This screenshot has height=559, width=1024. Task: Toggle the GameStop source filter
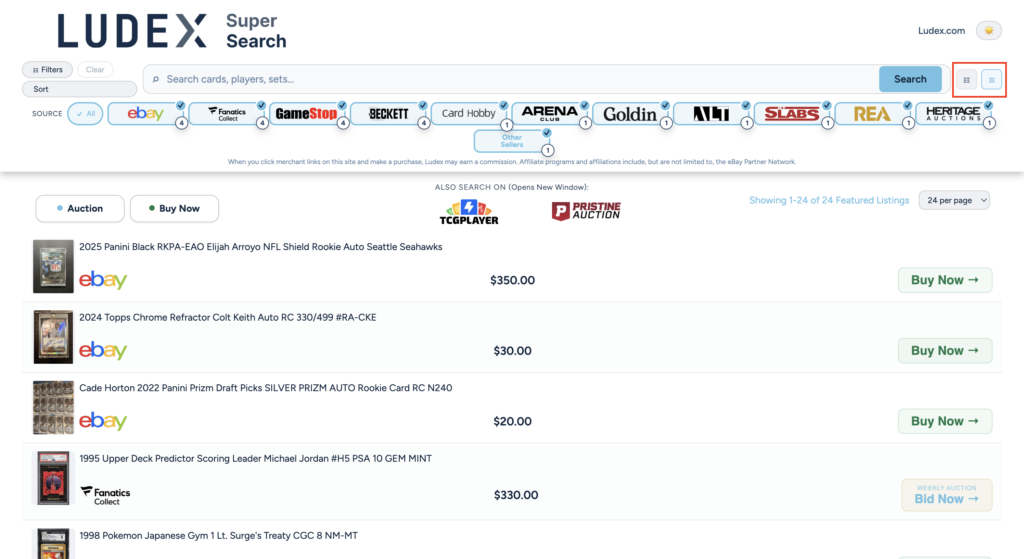click(x=307, y=114)
